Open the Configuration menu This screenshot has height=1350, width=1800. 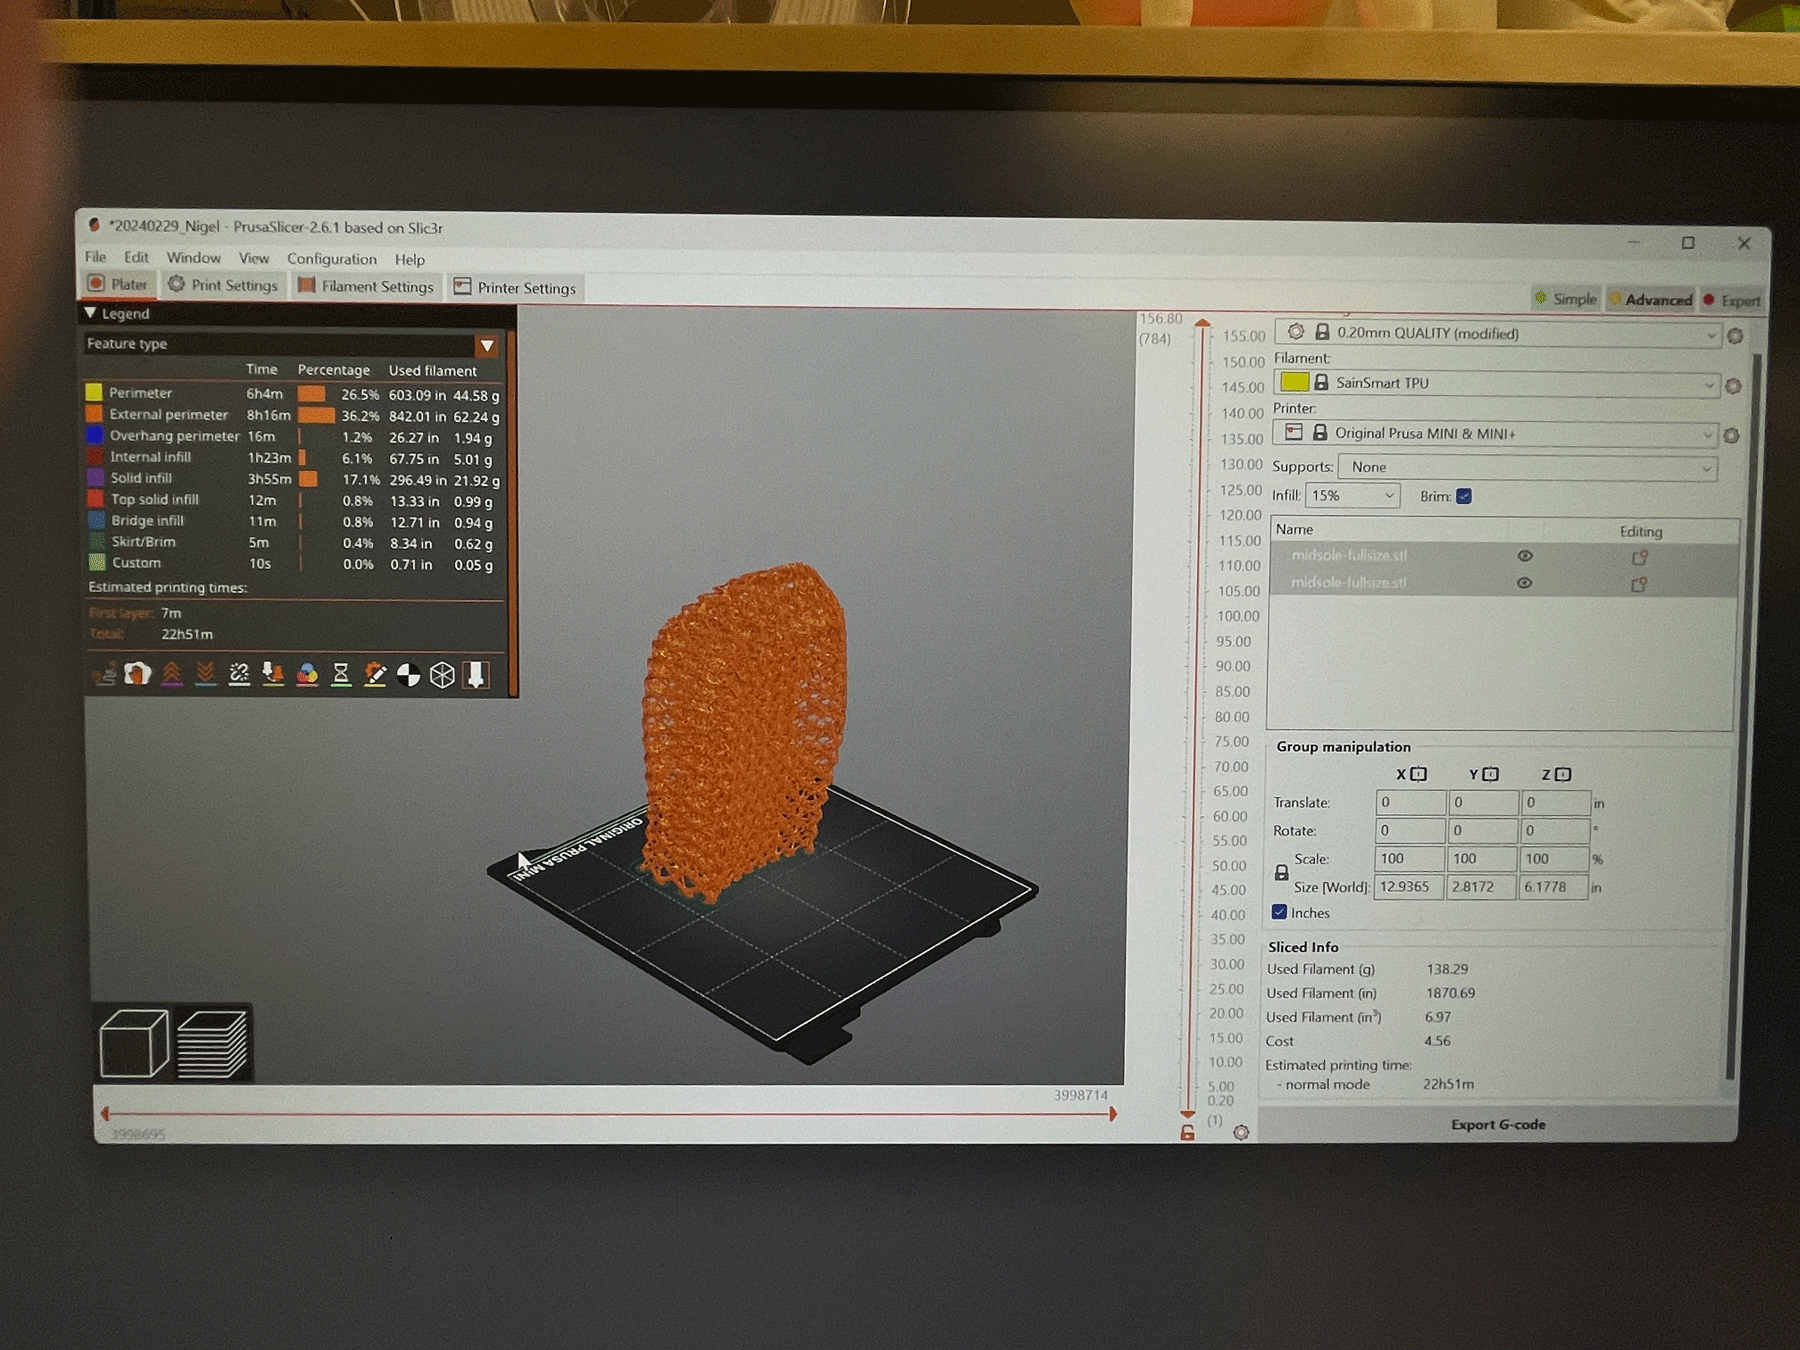(331, 259)
